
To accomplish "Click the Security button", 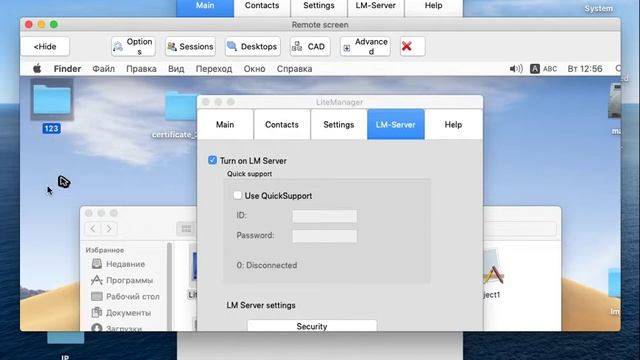I will point(312,326).
